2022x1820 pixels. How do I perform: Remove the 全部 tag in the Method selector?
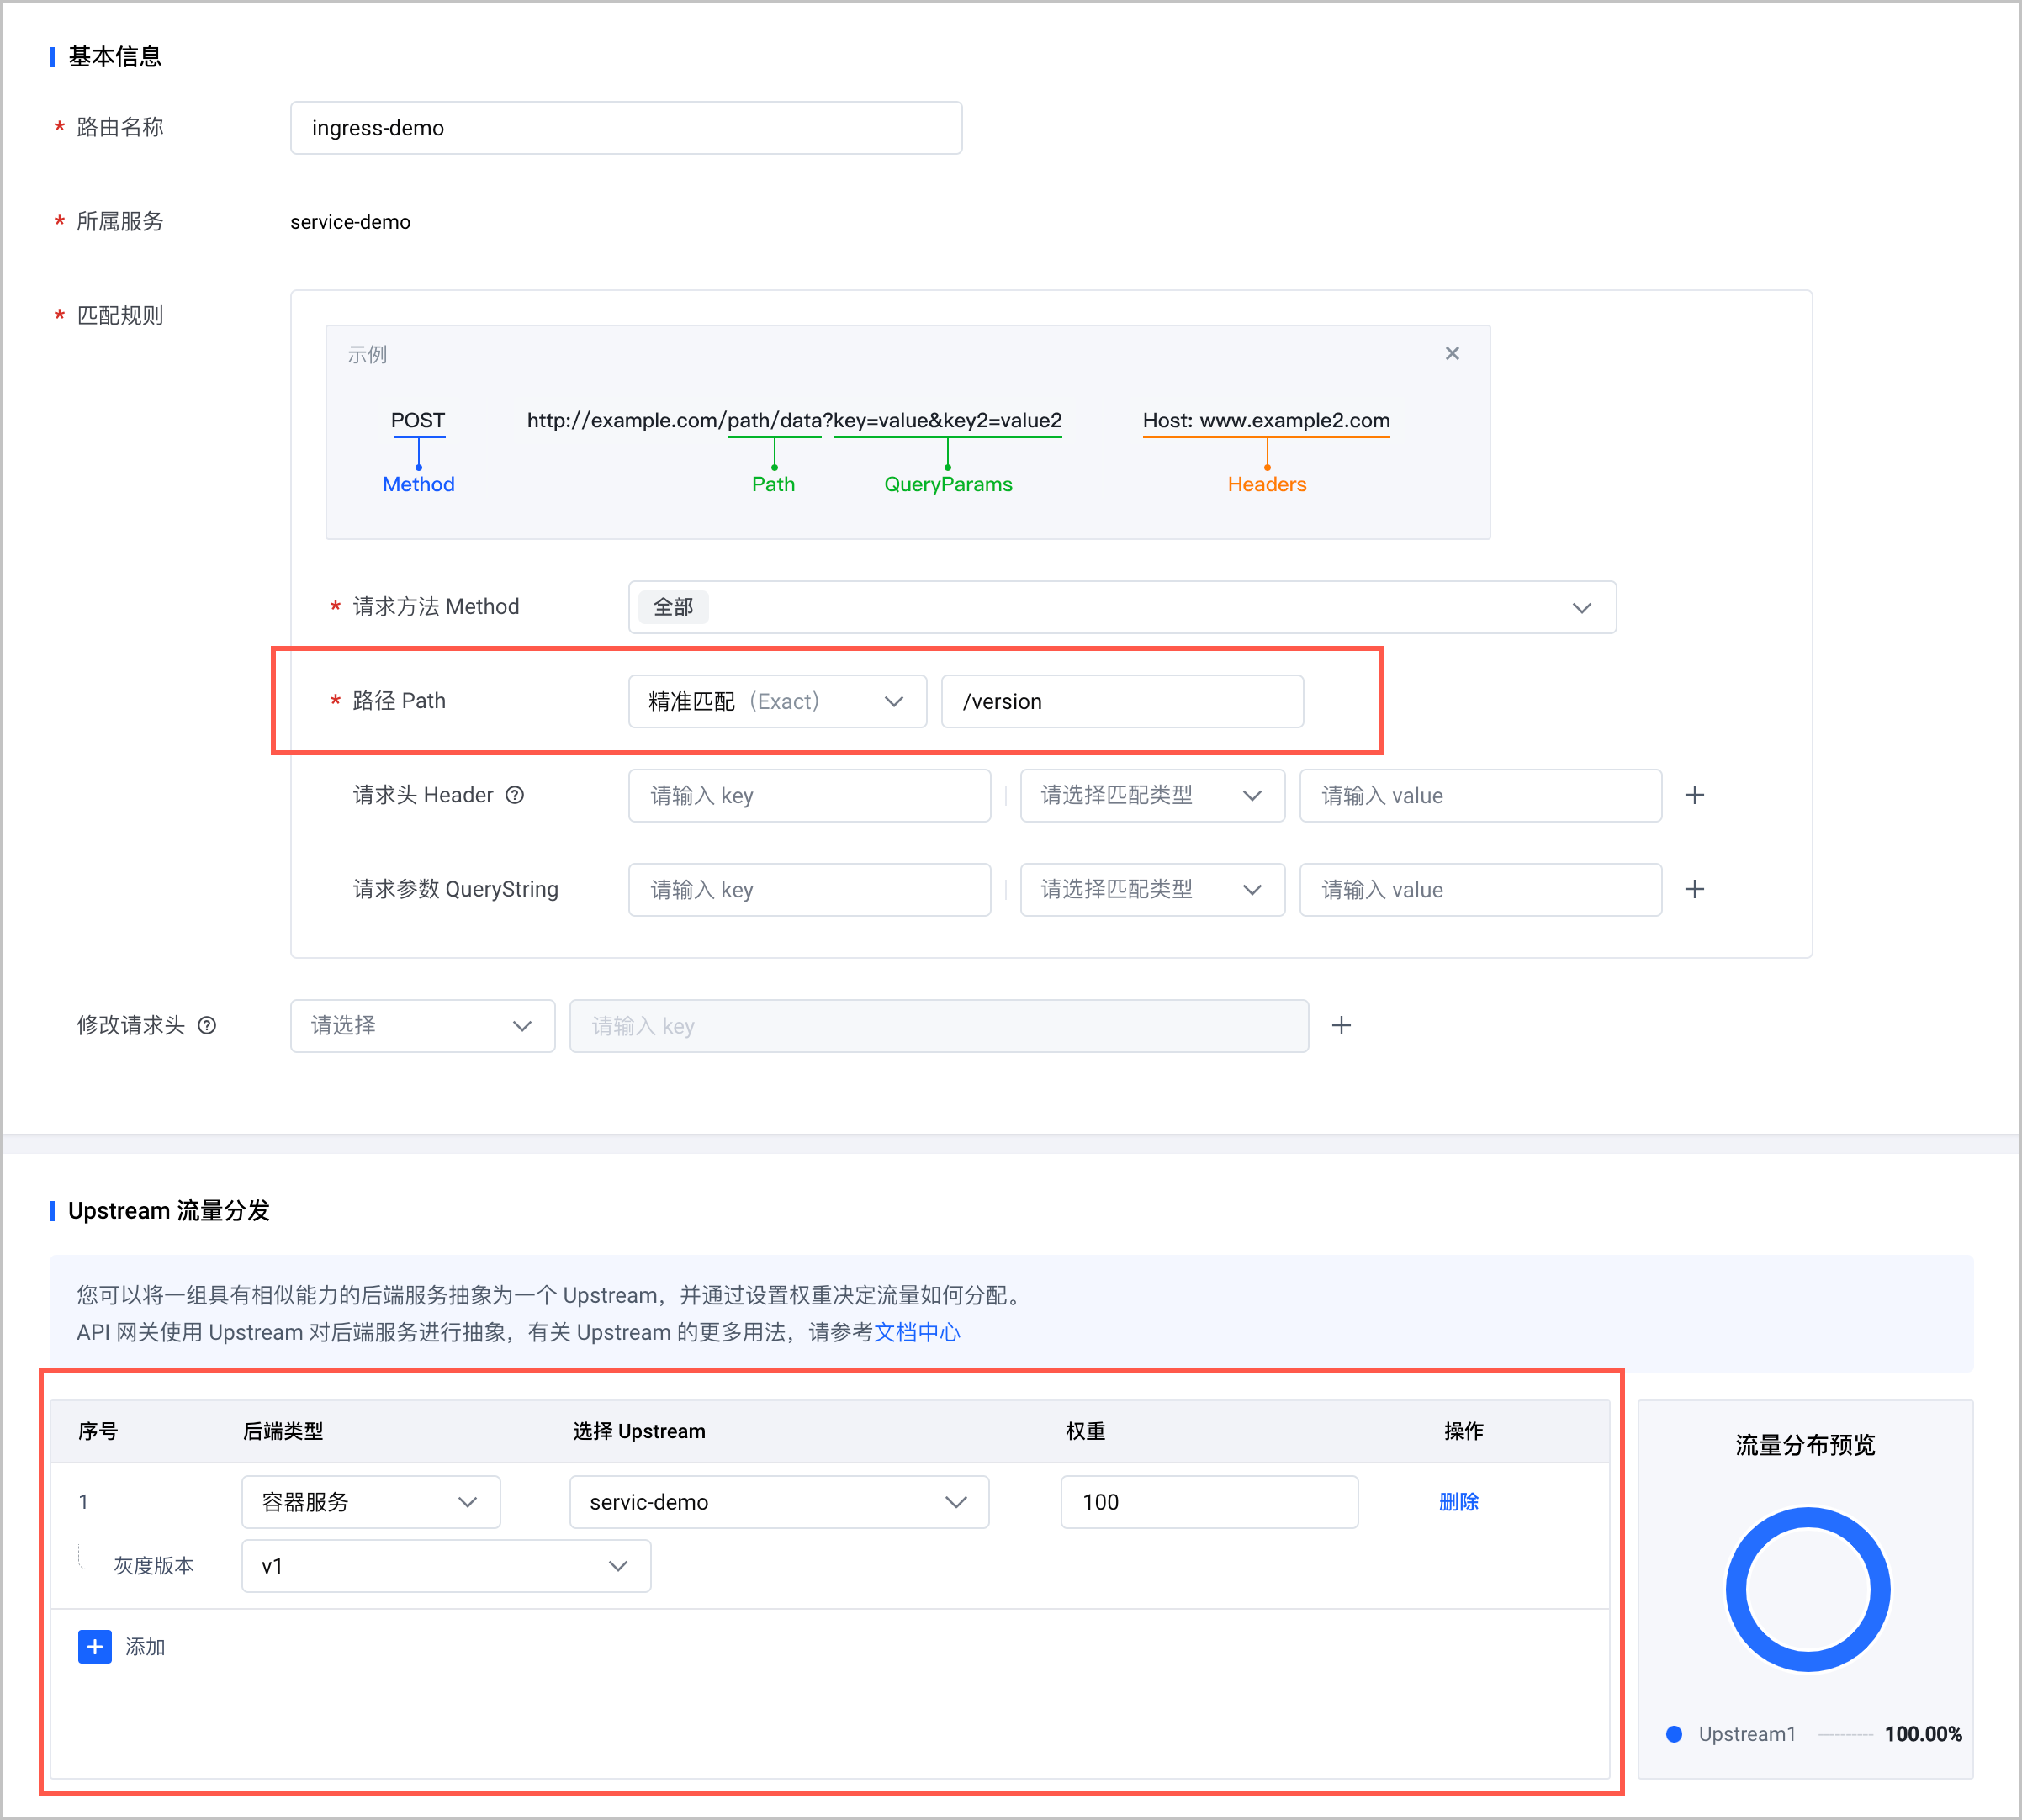tap(673, 607)
